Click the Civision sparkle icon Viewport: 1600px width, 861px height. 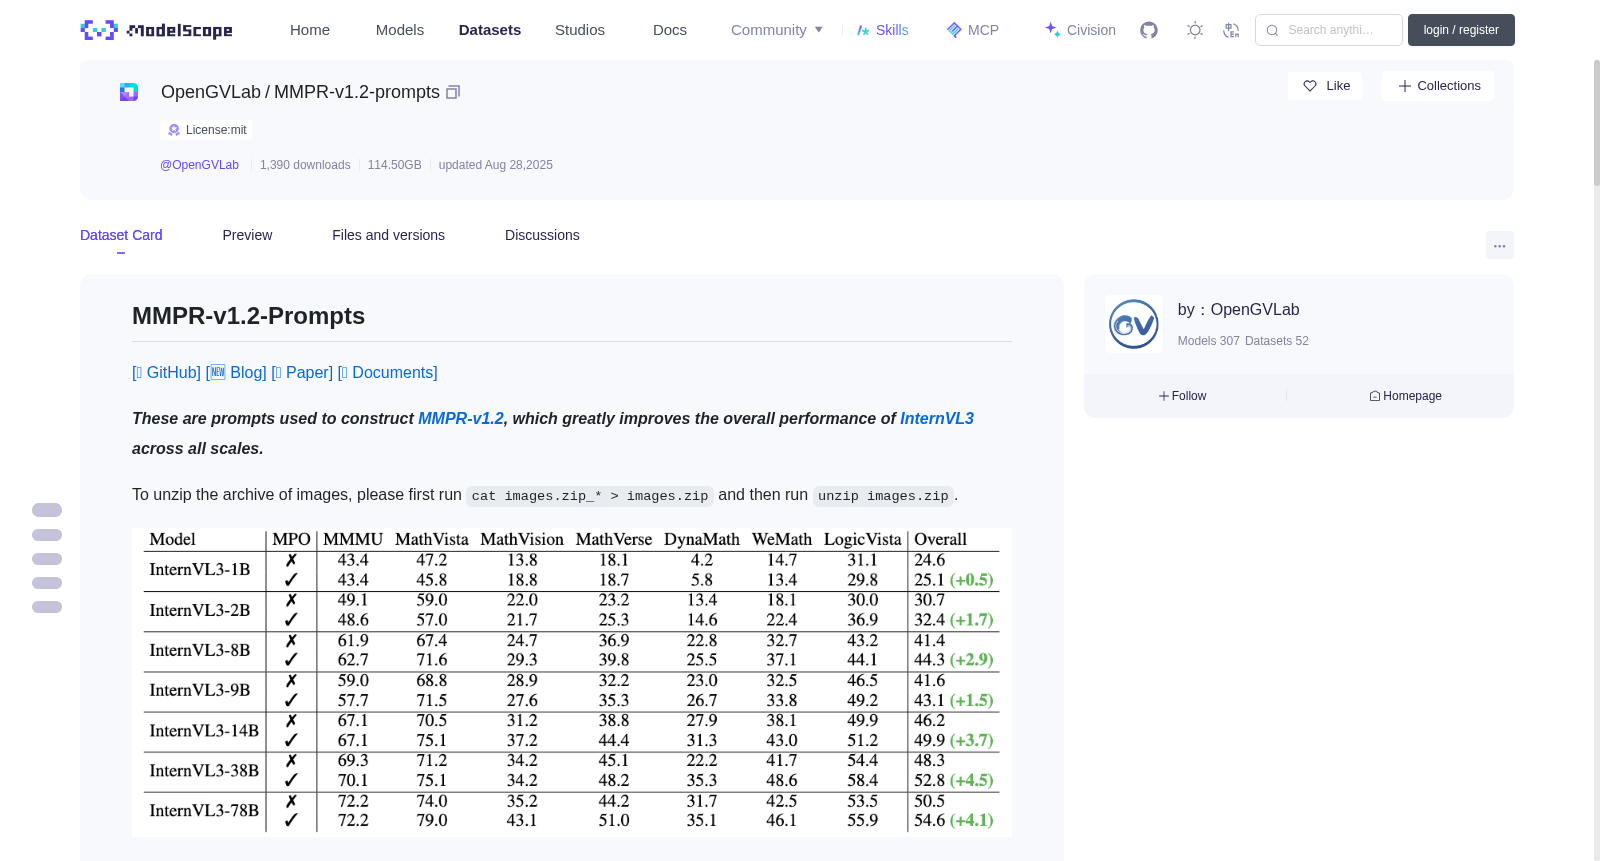[x=1052, y=30]
